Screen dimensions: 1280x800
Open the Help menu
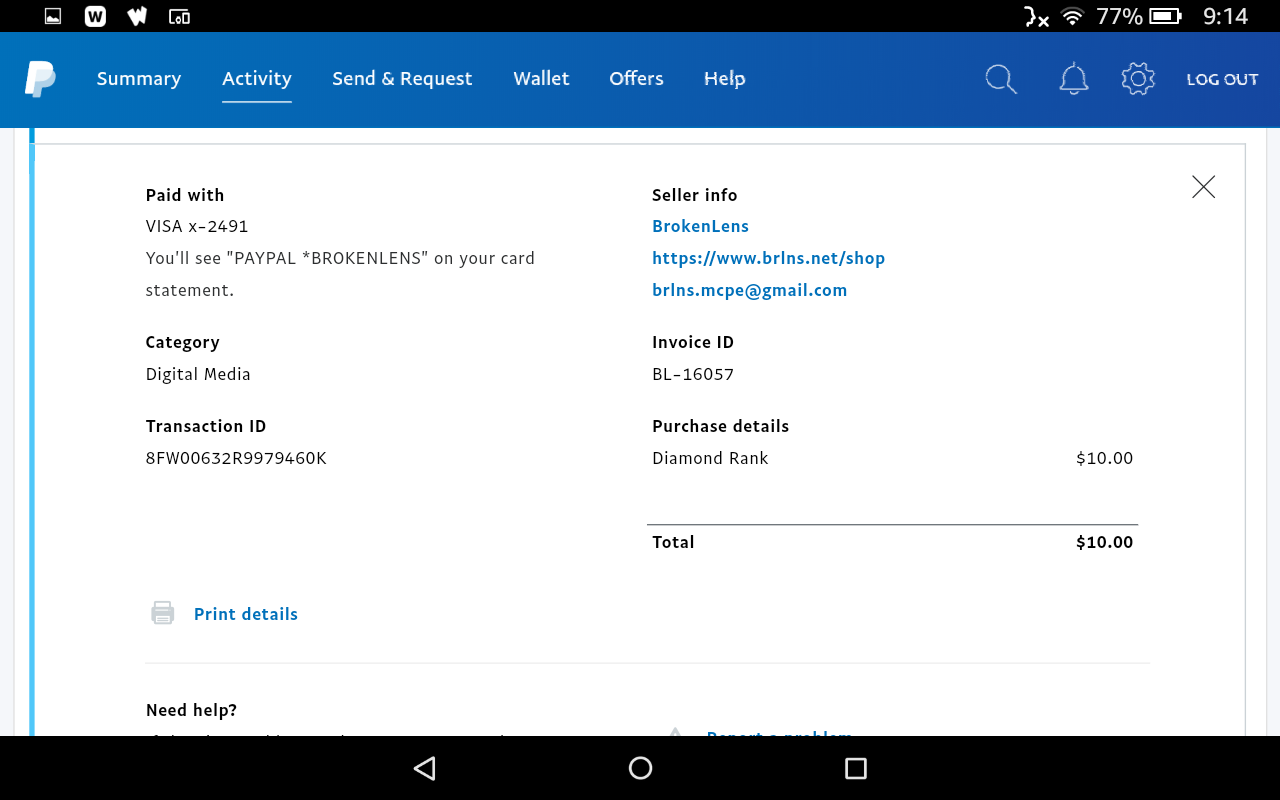(725, 79)
